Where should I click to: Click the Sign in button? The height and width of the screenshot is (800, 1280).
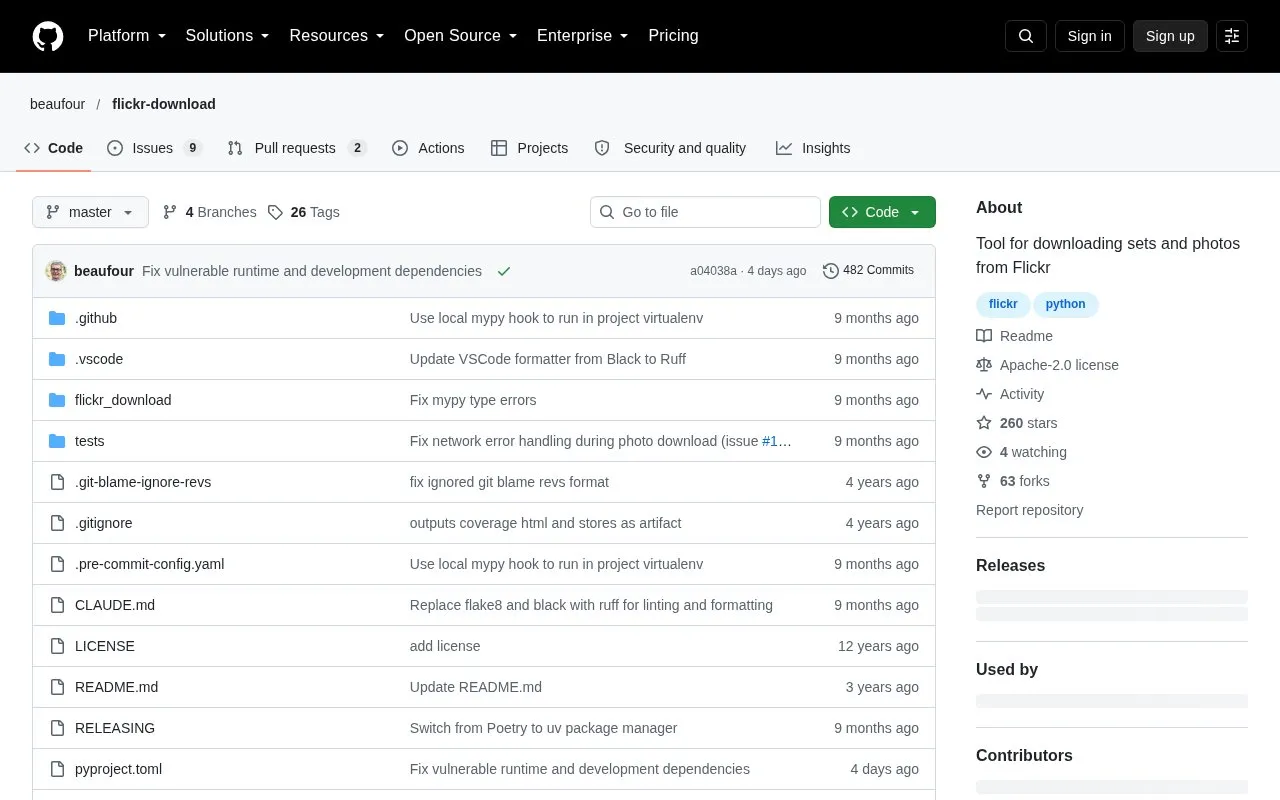(x=1089, y=36)
